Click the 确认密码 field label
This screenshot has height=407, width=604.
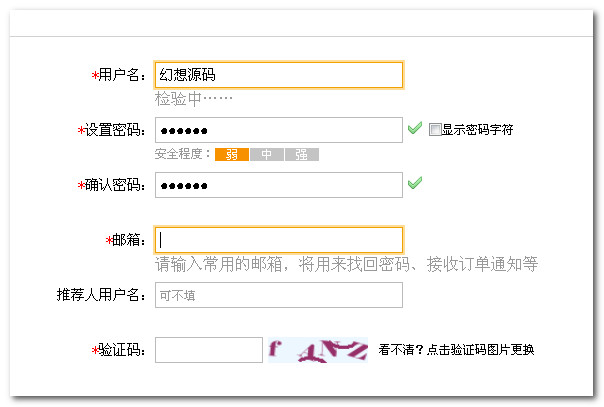tap(115, 185)
